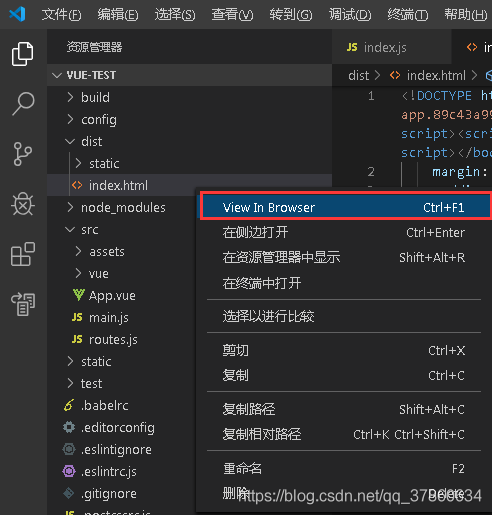This screenshot has width=492, height=515.
Task: Expand the config folder
Action: click(x=70, y=119)
